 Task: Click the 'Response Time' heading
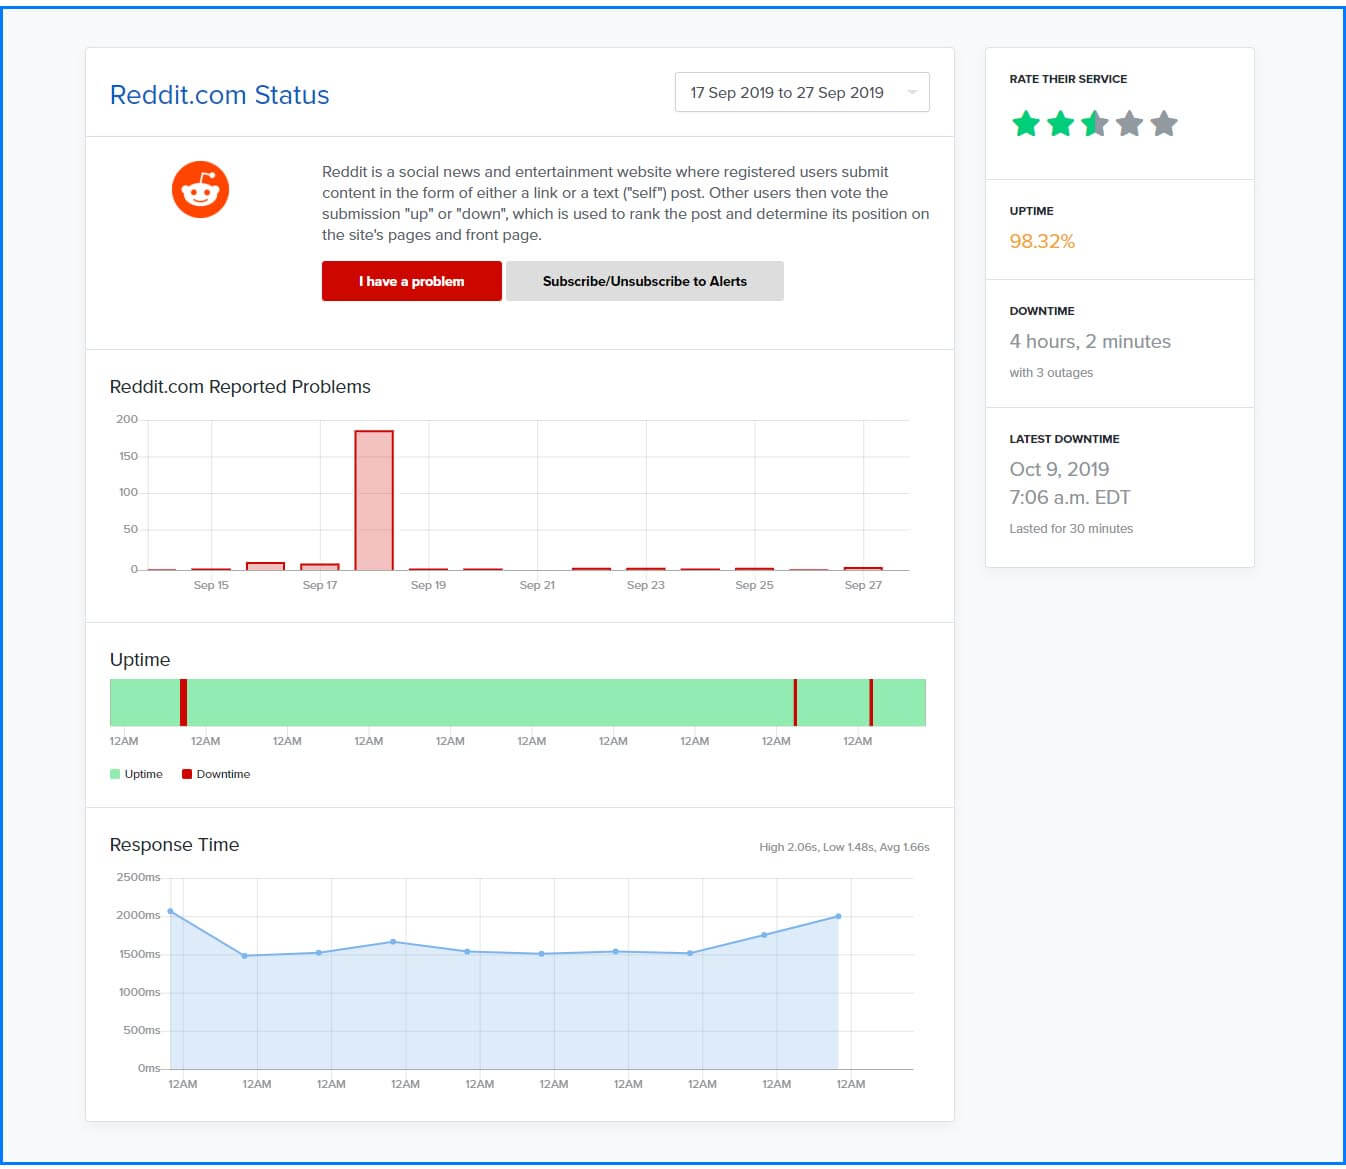pyautogui.click(x=174, y=845)
